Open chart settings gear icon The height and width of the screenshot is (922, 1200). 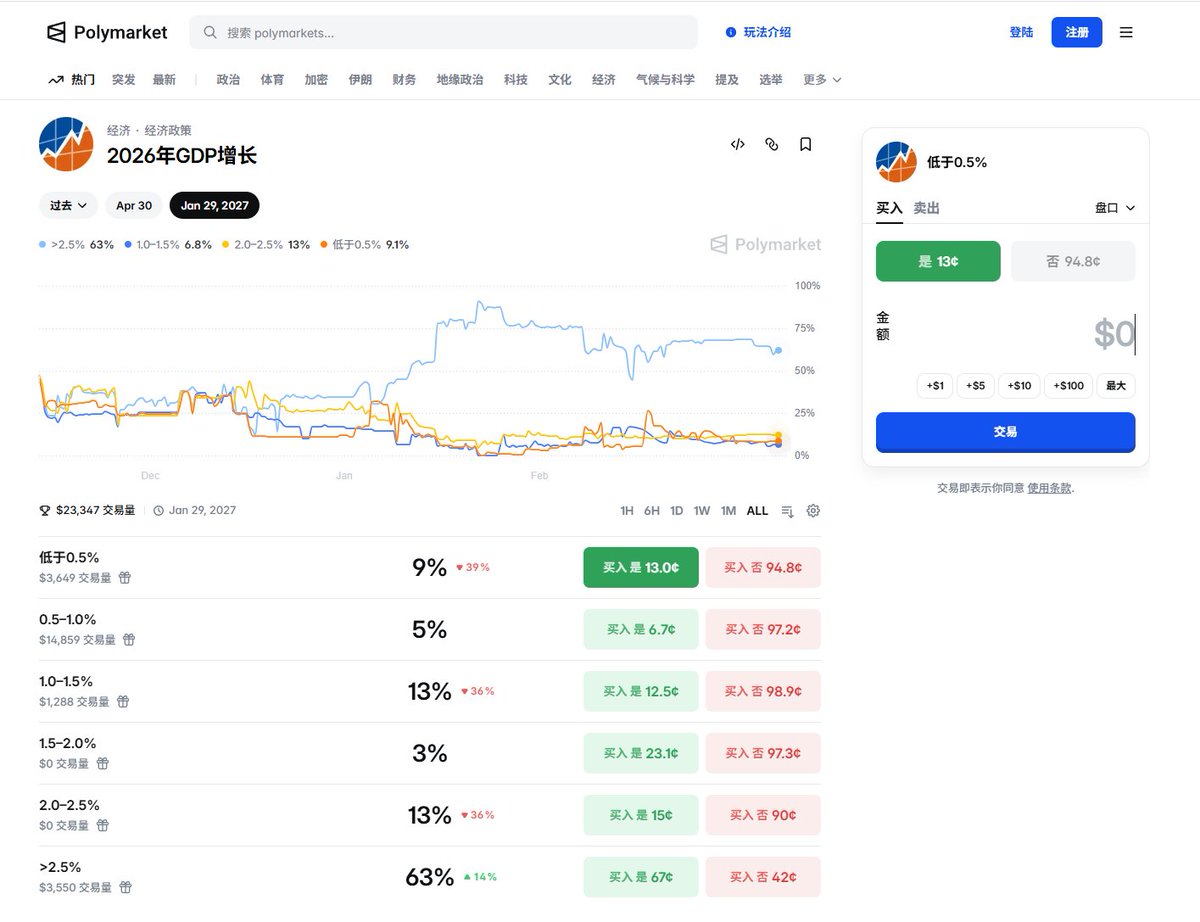click(813, 510)
